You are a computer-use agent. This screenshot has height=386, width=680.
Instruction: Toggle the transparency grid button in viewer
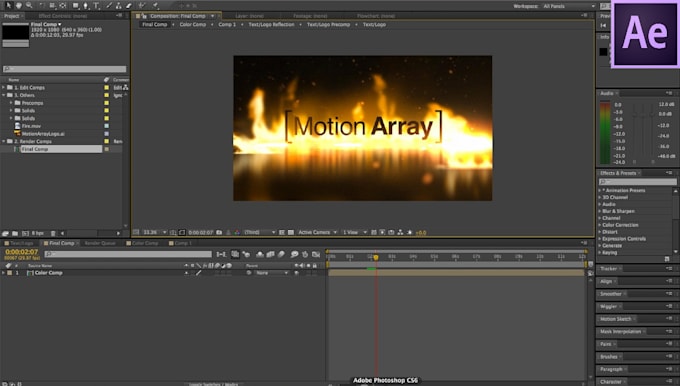coord(291,232)
